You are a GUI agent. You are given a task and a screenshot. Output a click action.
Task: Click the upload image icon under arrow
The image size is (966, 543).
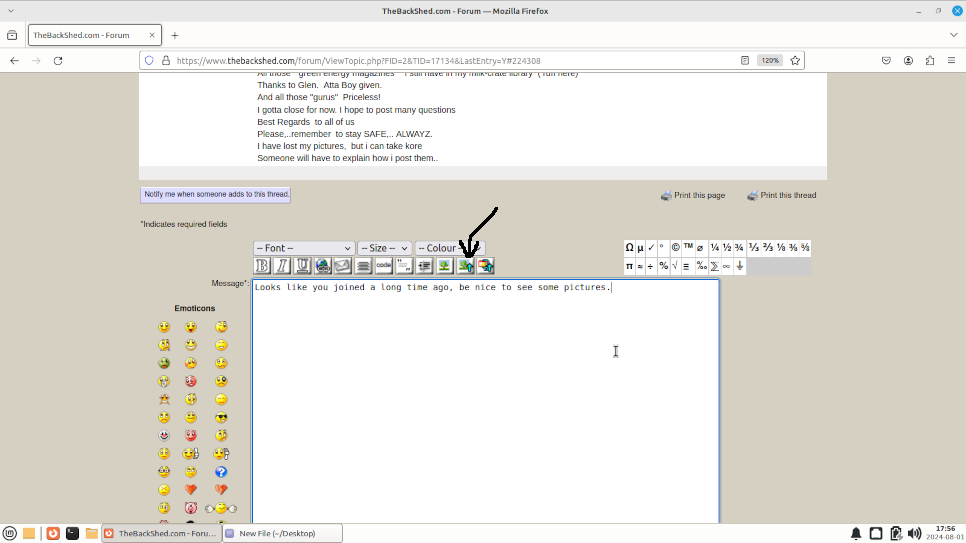point(465,266)
